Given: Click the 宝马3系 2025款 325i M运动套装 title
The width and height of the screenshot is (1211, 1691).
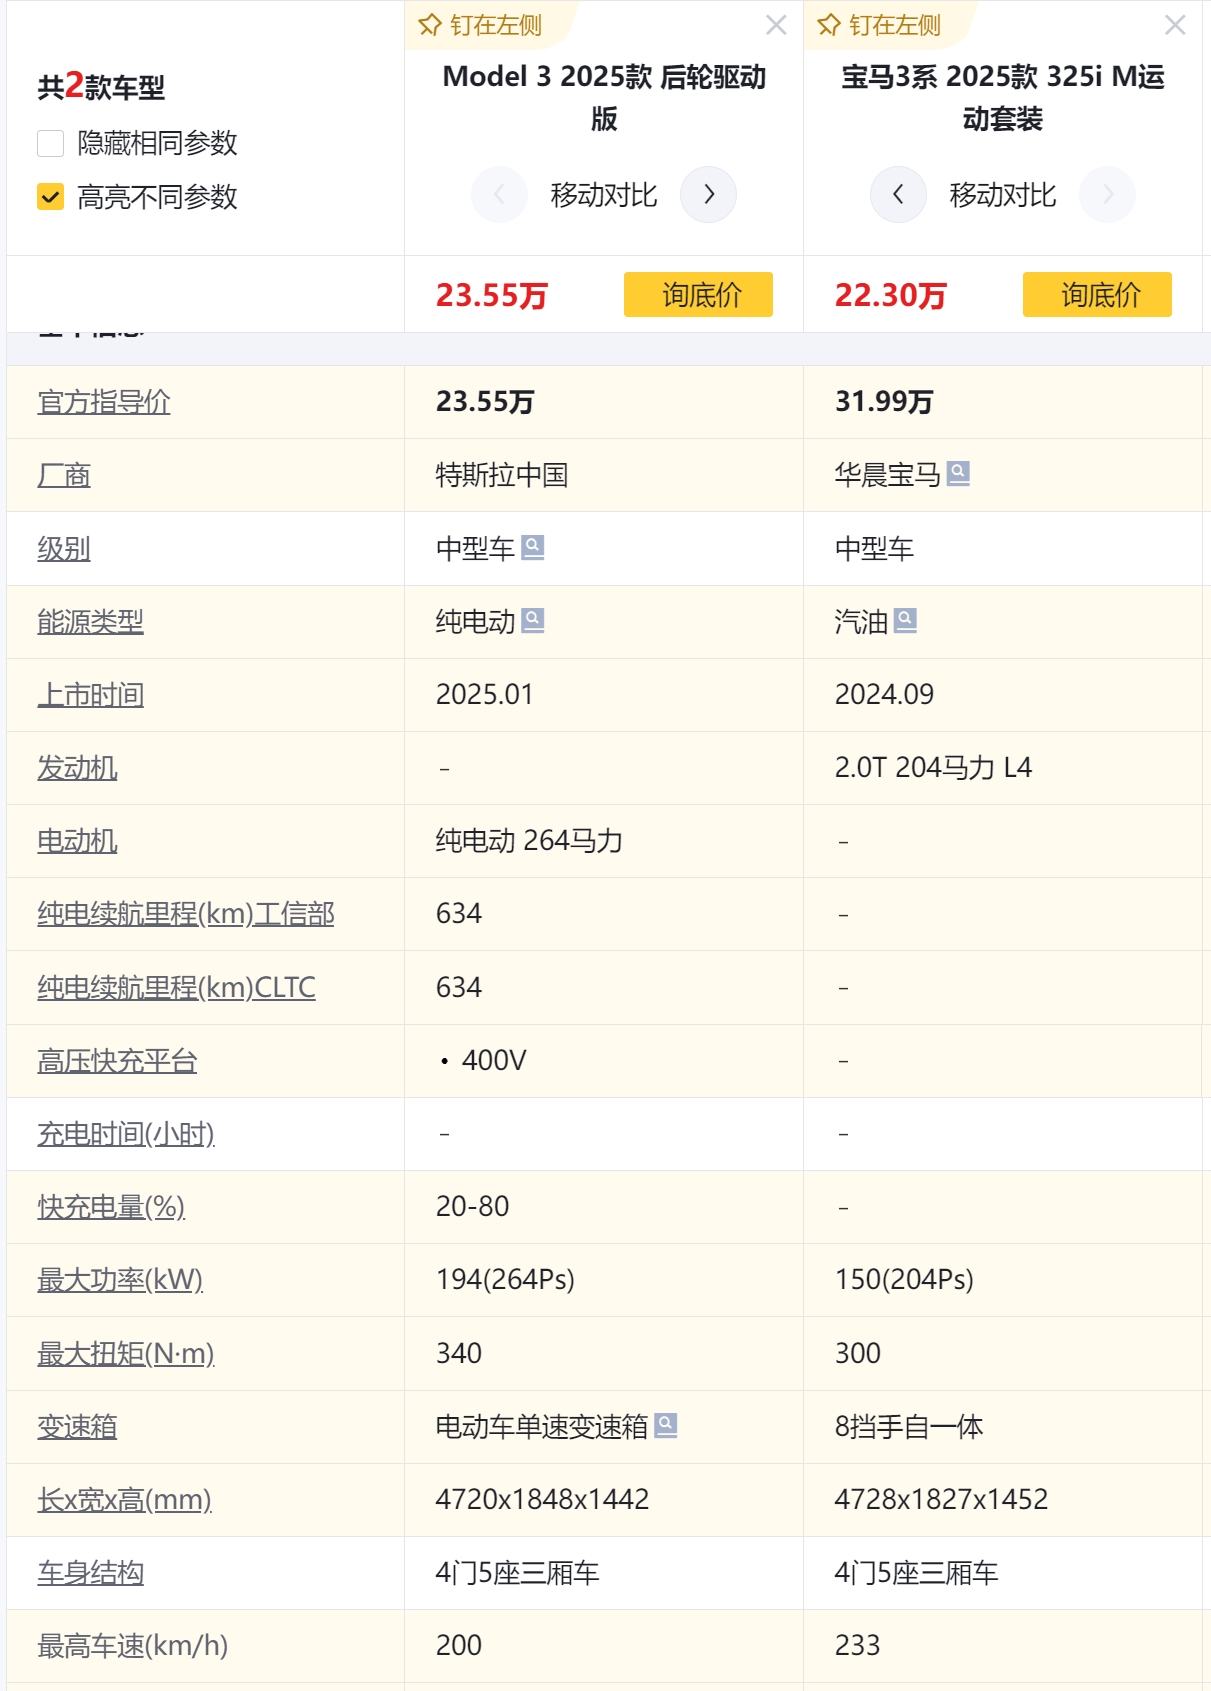Looking at the screenshot, I should (x=1003, y=97).
